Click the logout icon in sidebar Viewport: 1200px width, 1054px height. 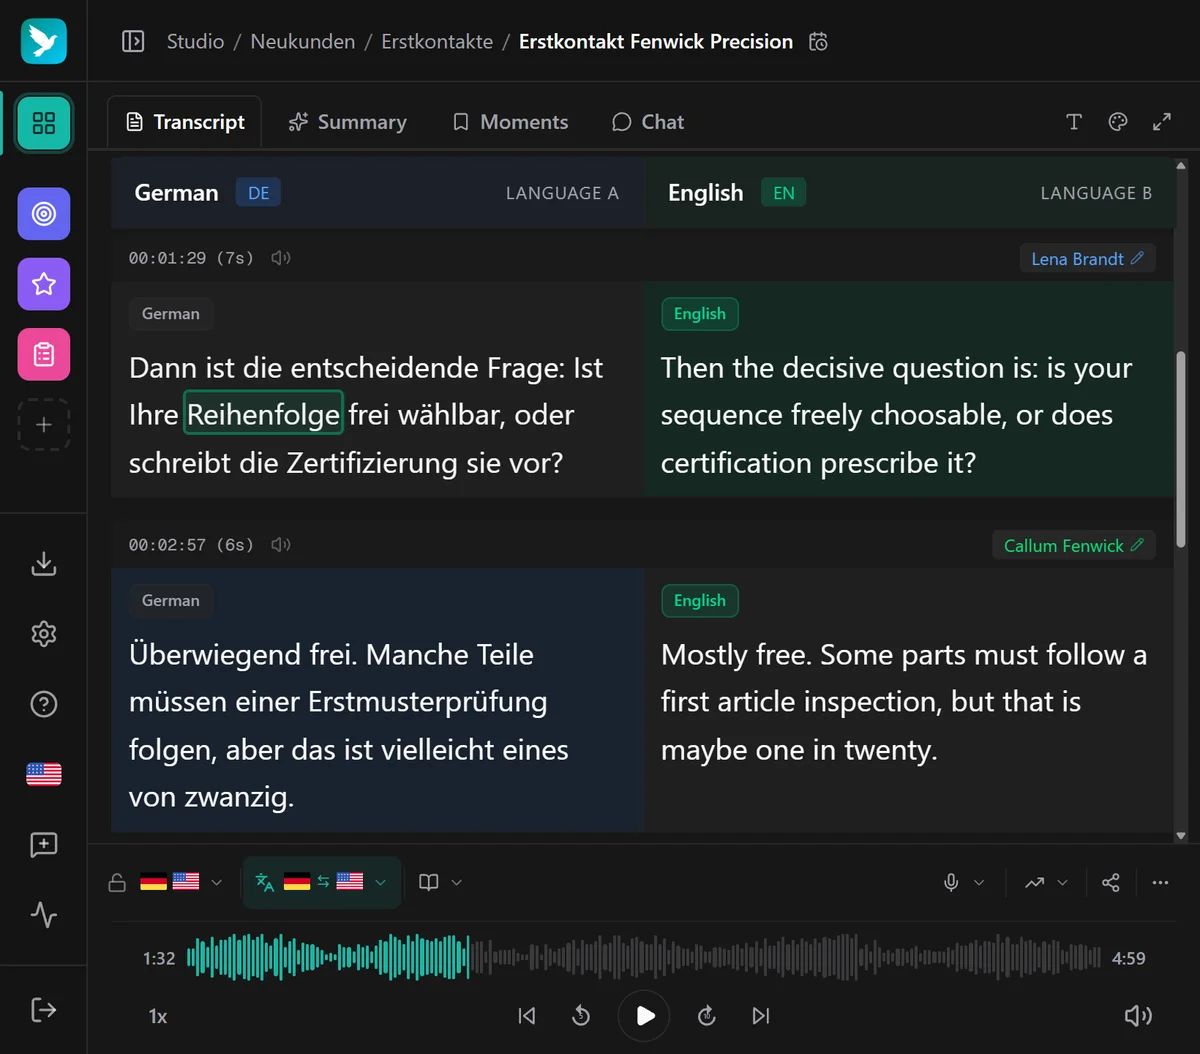[x=44, y=1010]
